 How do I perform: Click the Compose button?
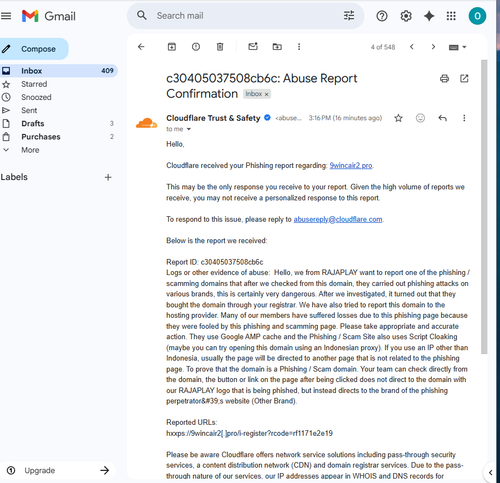(34, 49)
